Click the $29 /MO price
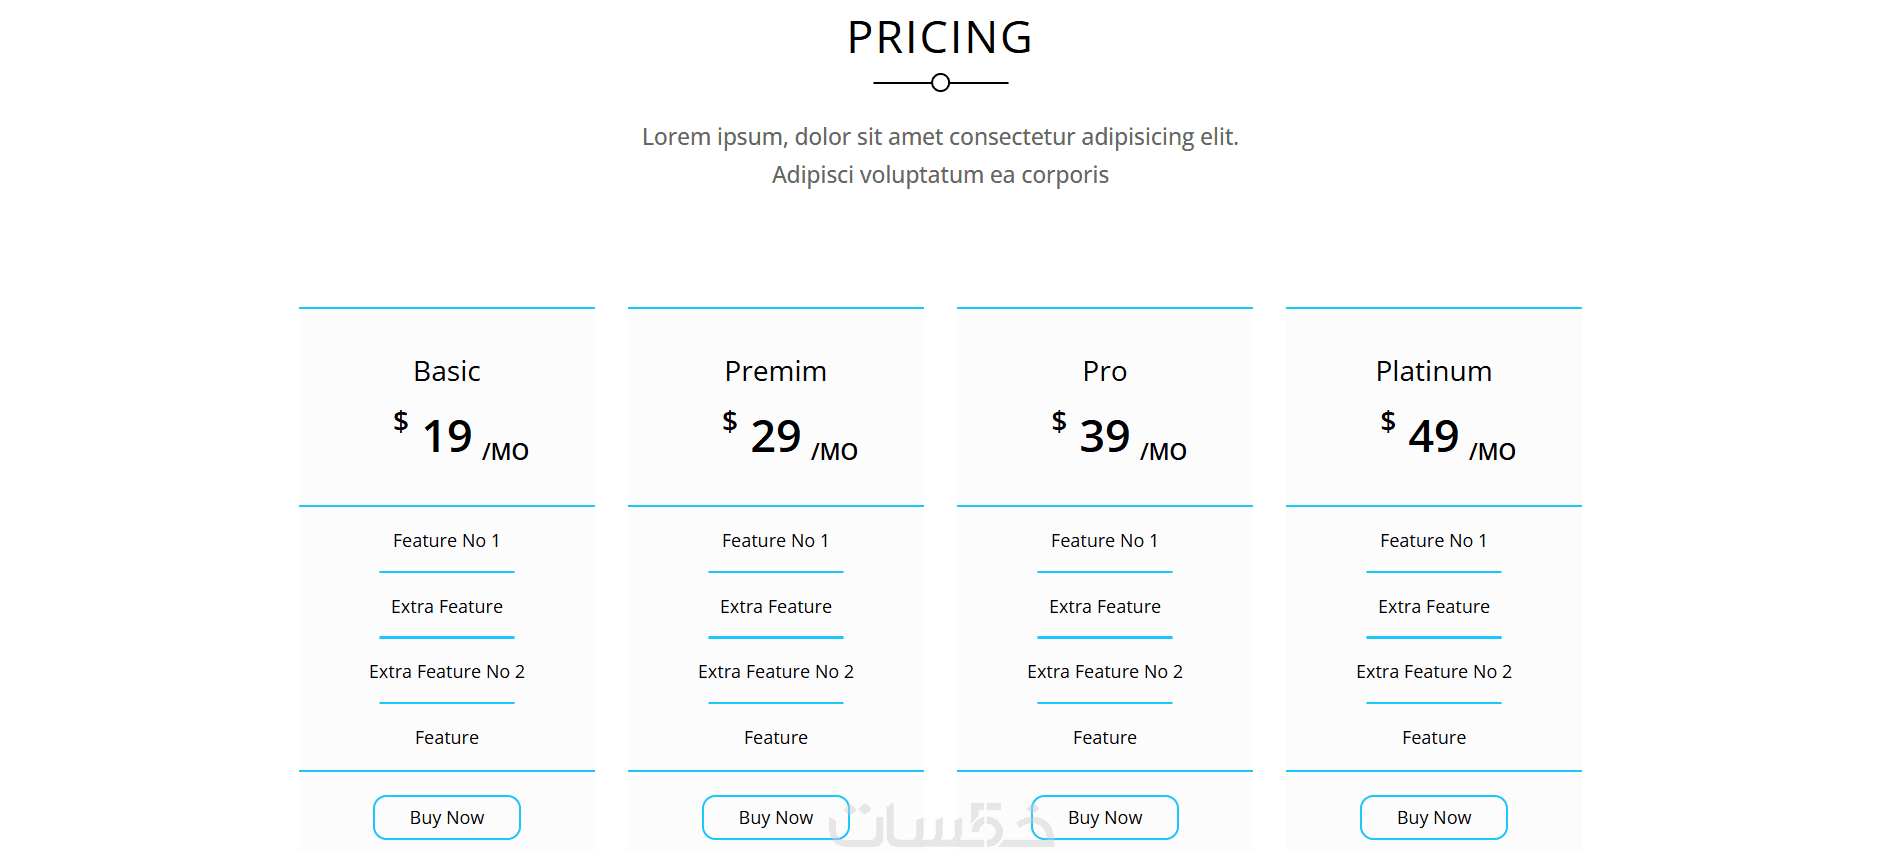 pos(790,436)
